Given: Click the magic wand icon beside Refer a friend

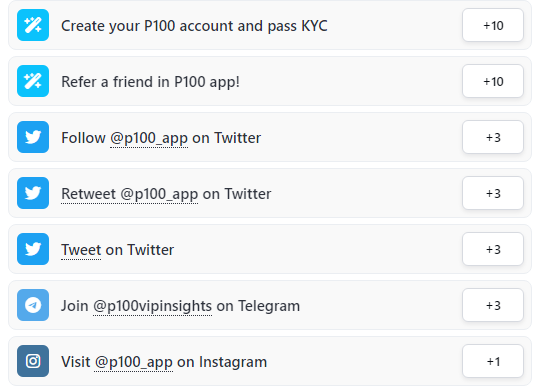Looking at the screenshot, I should coord(33,81).
